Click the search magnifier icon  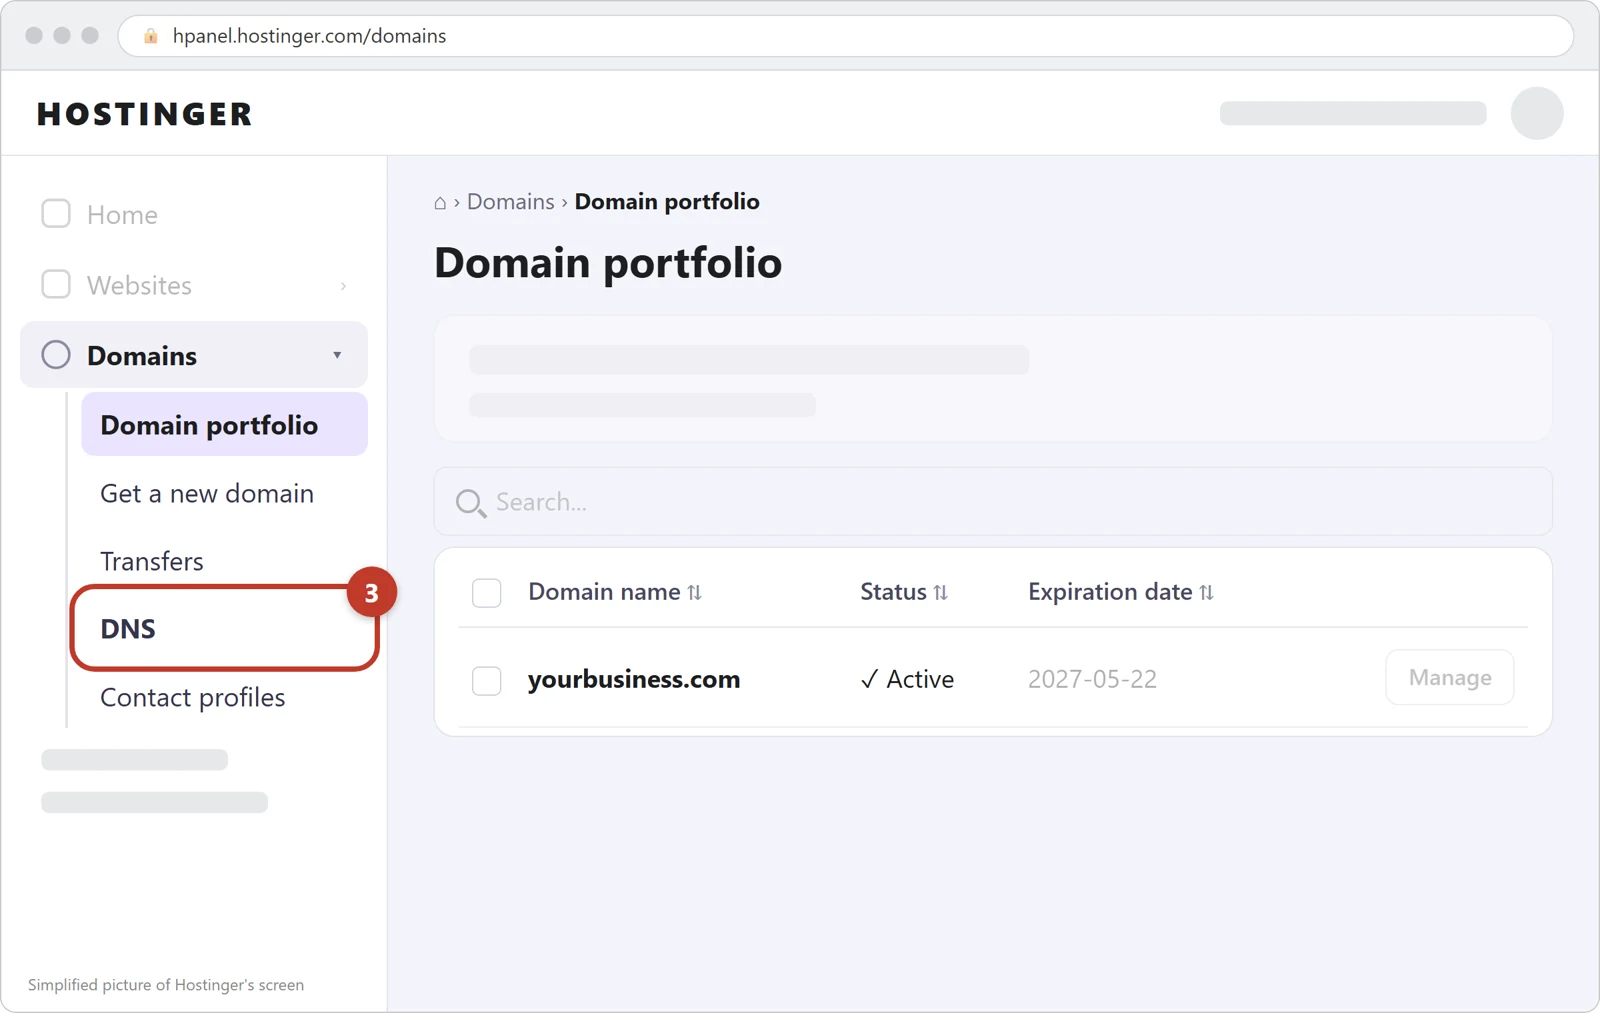tap(471, 503)
